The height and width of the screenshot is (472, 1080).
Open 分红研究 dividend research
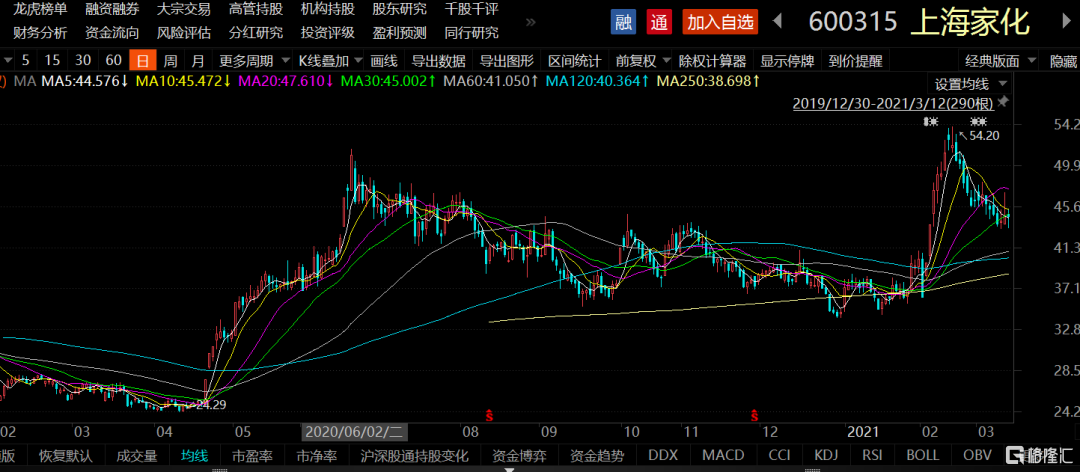[x=256, y=32]
